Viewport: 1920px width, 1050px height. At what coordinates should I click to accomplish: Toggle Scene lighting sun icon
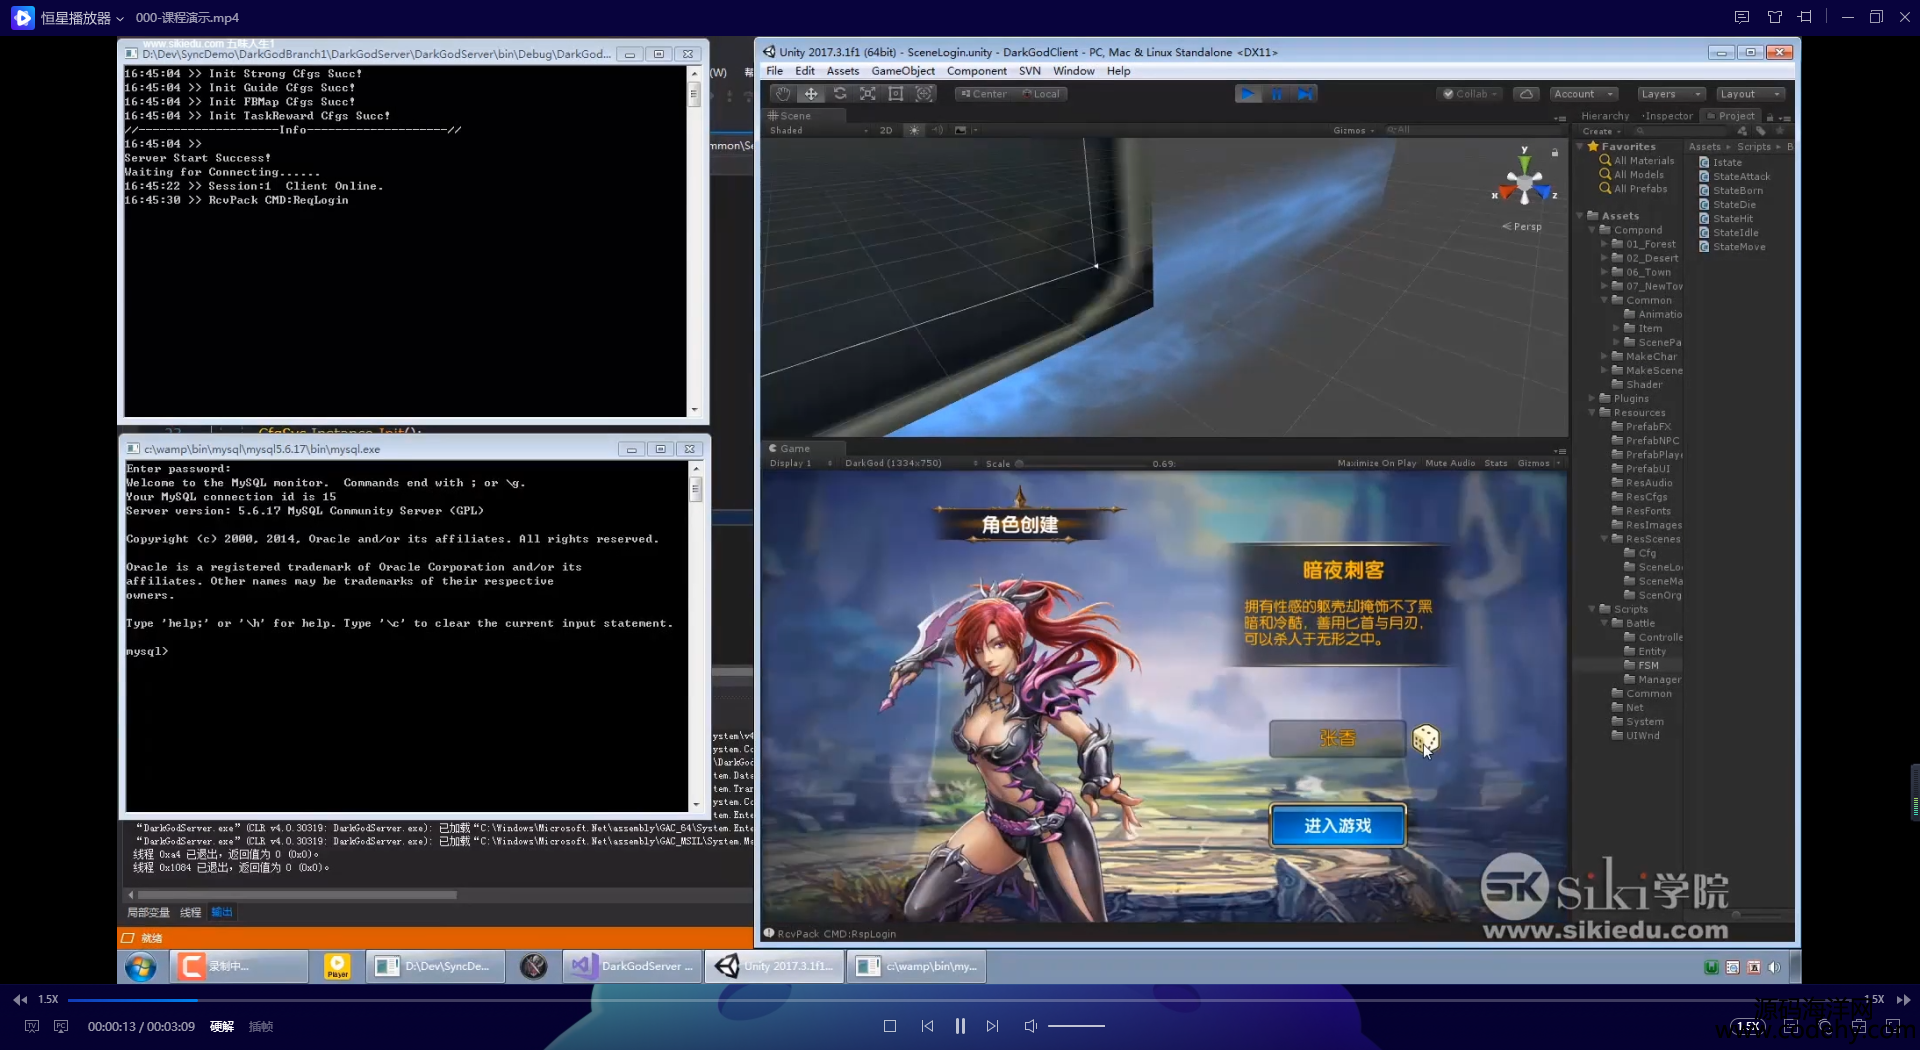(914, 130)
